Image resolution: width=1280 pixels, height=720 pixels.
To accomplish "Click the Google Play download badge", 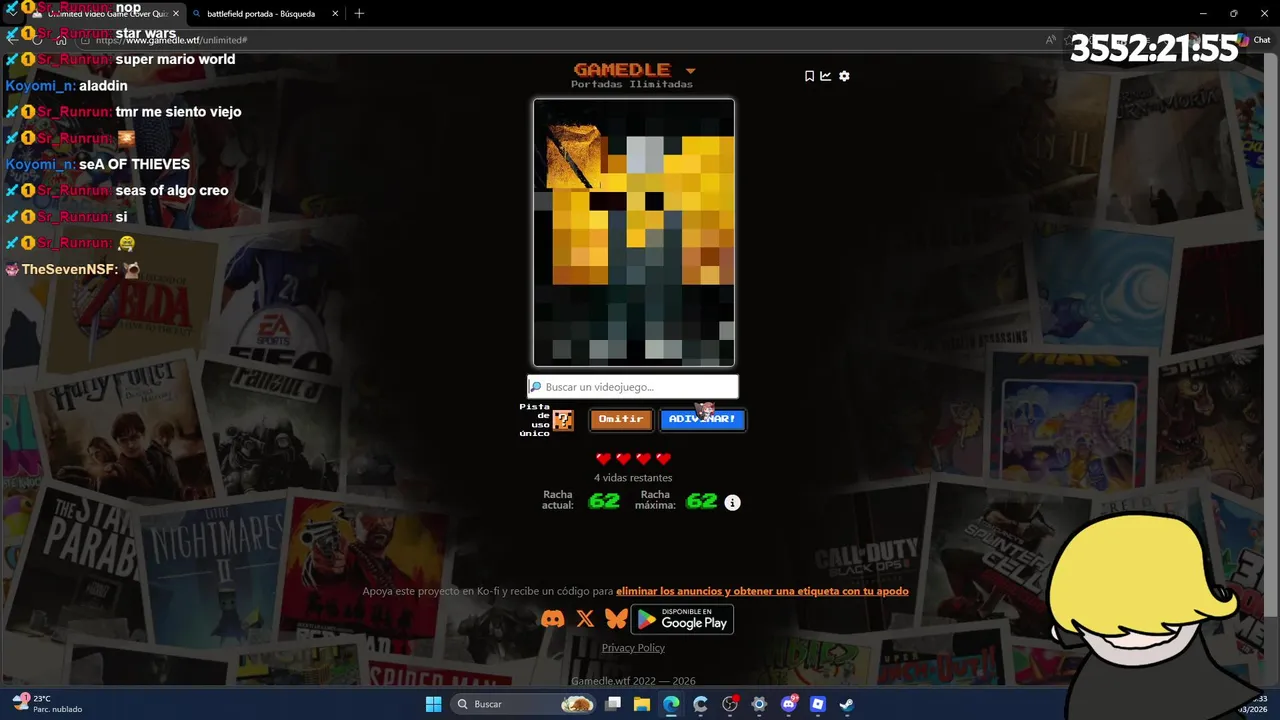I will click(682, 619).
